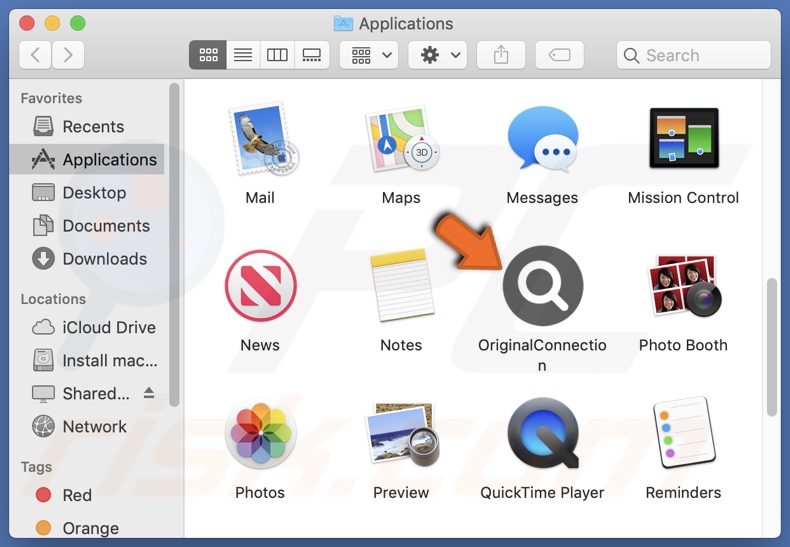Eject the Shared... volume
This screenshot has height=547, width=790.
point(149,393)
